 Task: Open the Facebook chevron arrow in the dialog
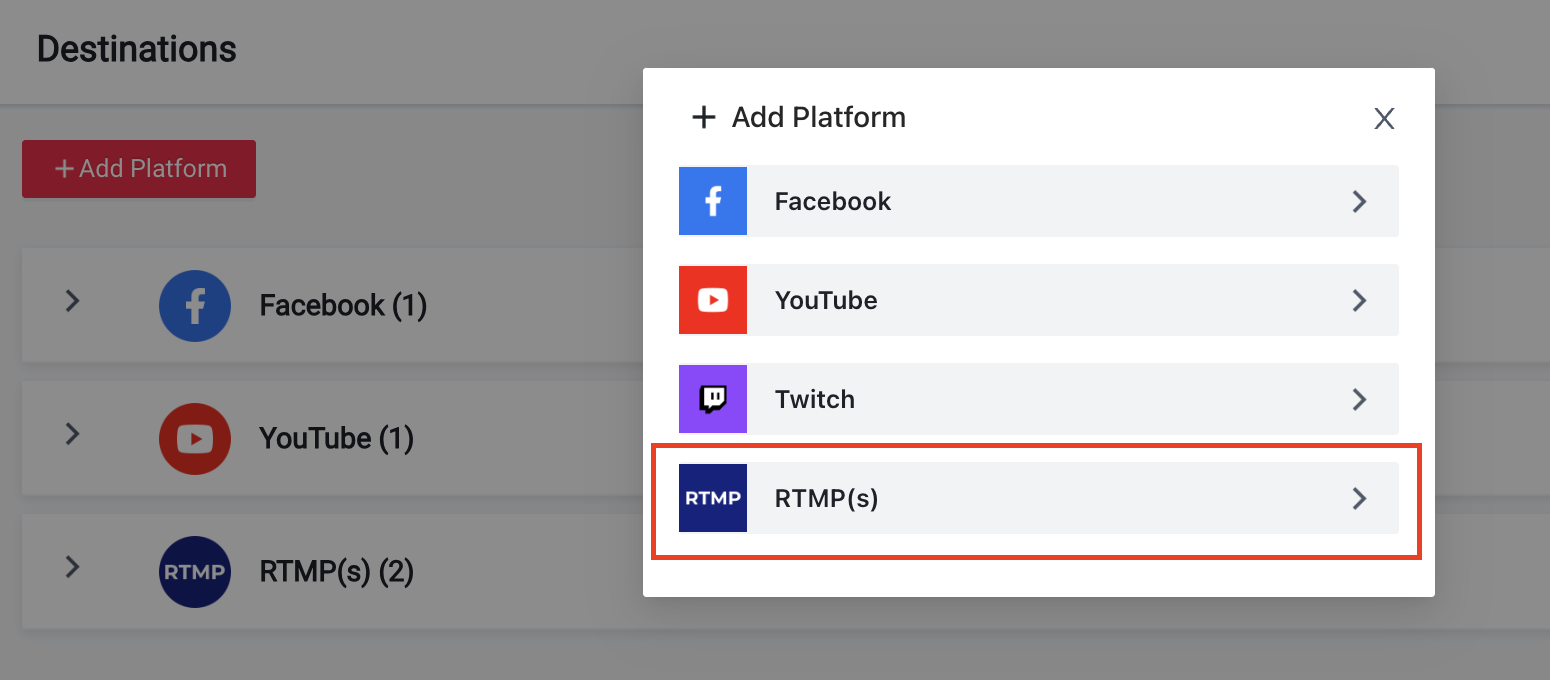tap(1359, 201)
